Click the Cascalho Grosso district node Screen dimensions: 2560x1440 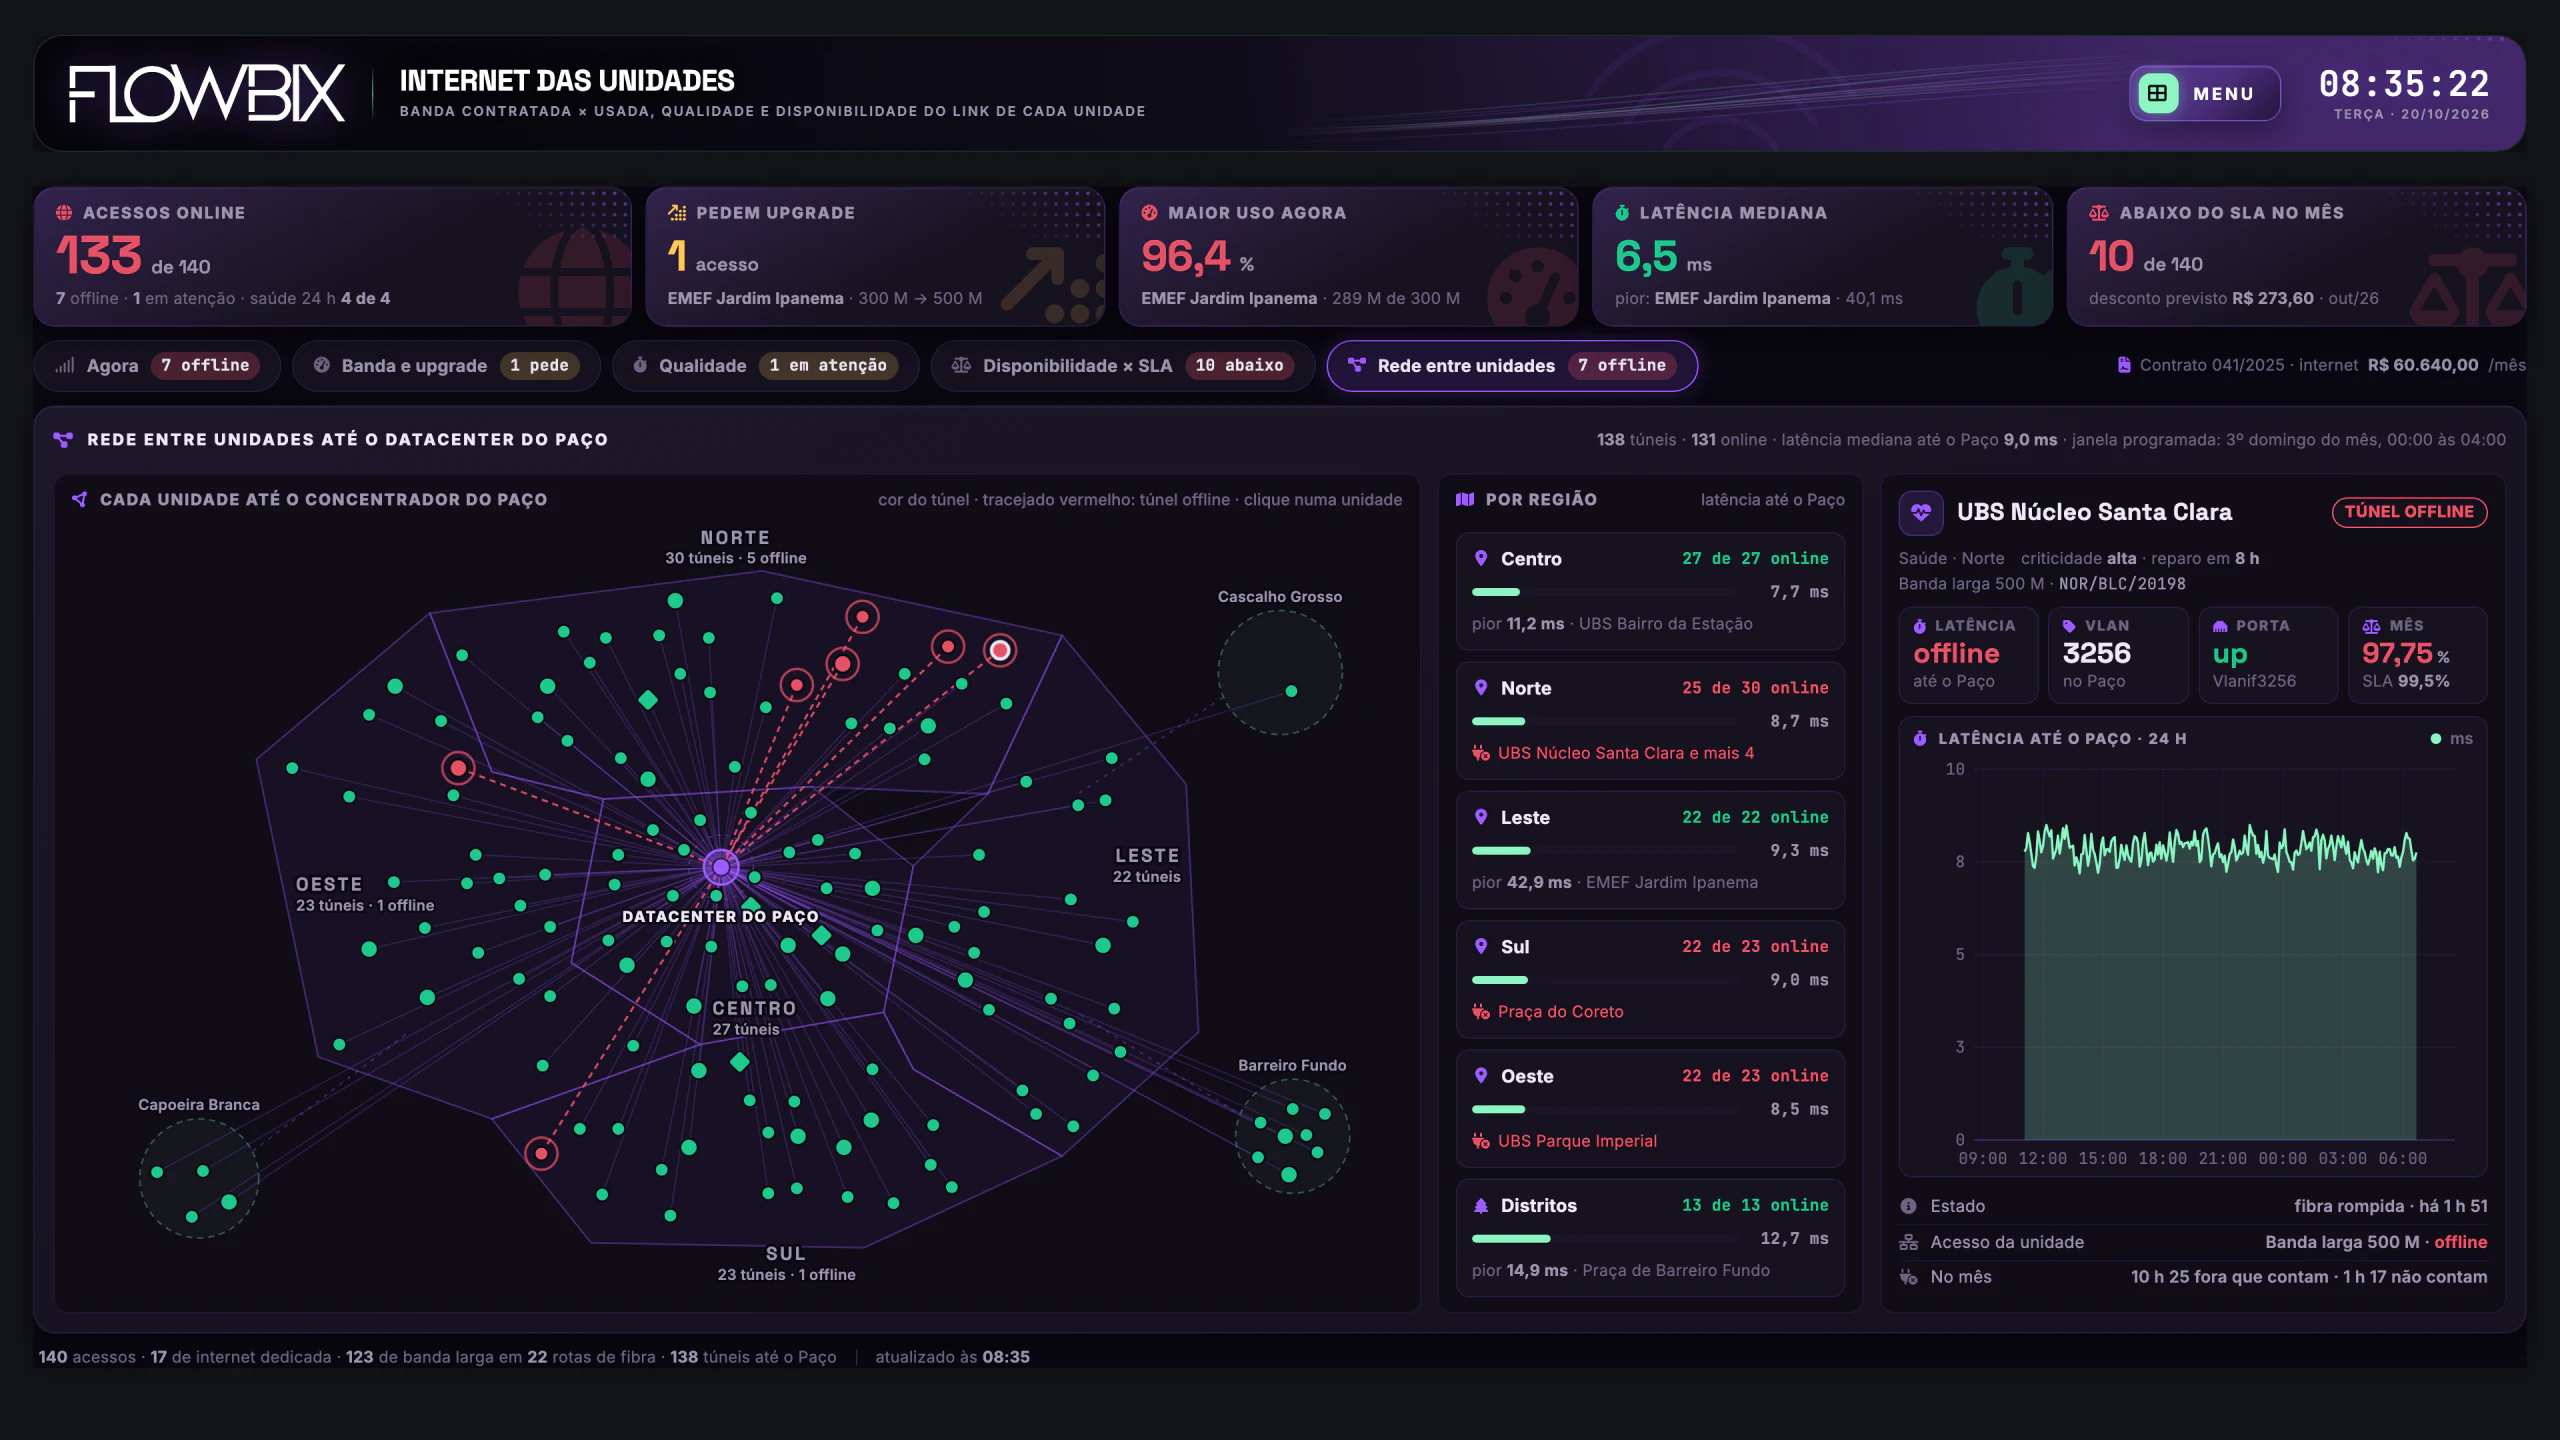(x=1291, y=691)
